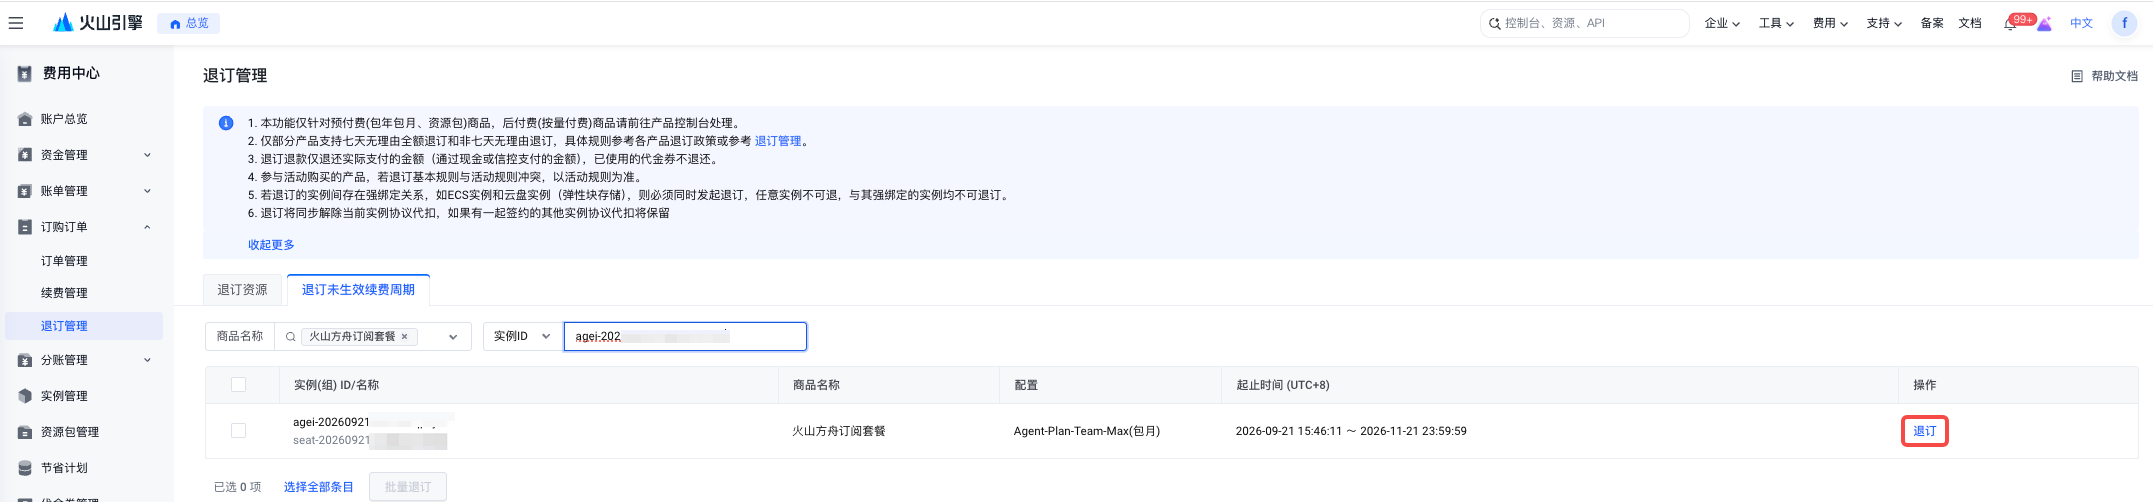Click the 退订 action link
Image resolution: width=2153 pixels, height=502 pixels.
pyautogui.click(x=1924, y=431)
